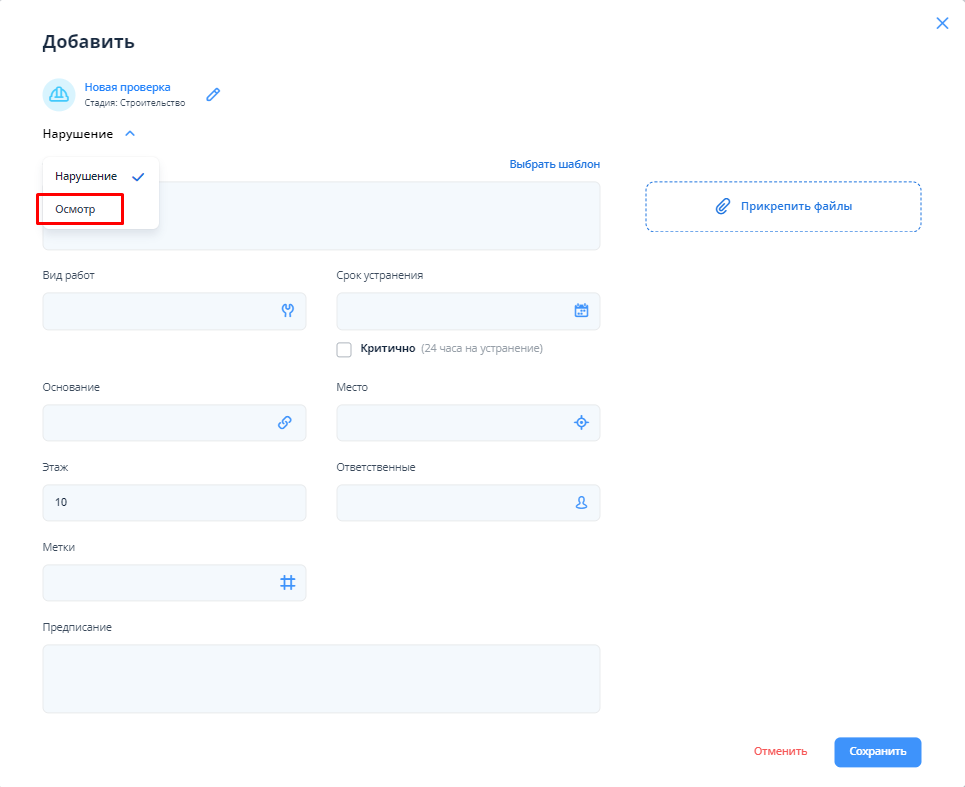Click the Выбрать шаблон link

554,164
